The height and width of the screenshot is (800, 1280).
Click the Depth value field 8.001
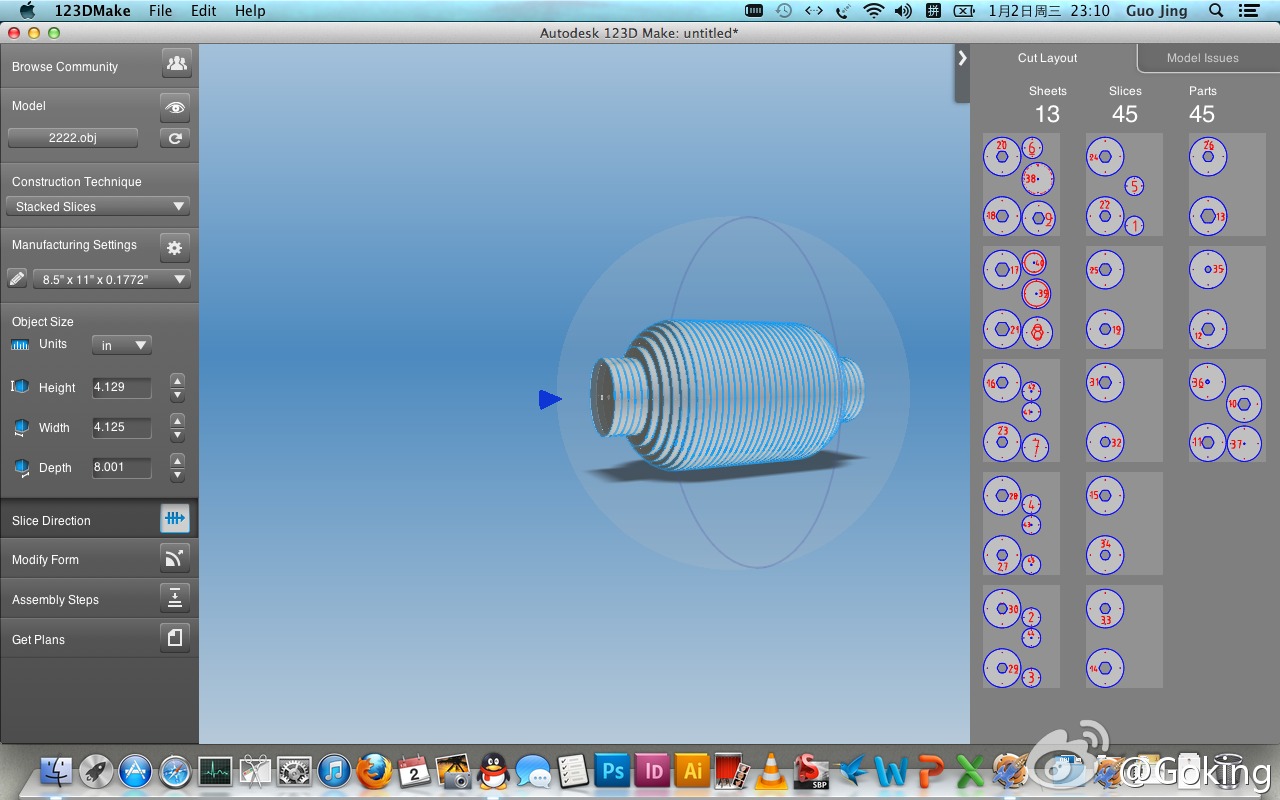point(122,467)
